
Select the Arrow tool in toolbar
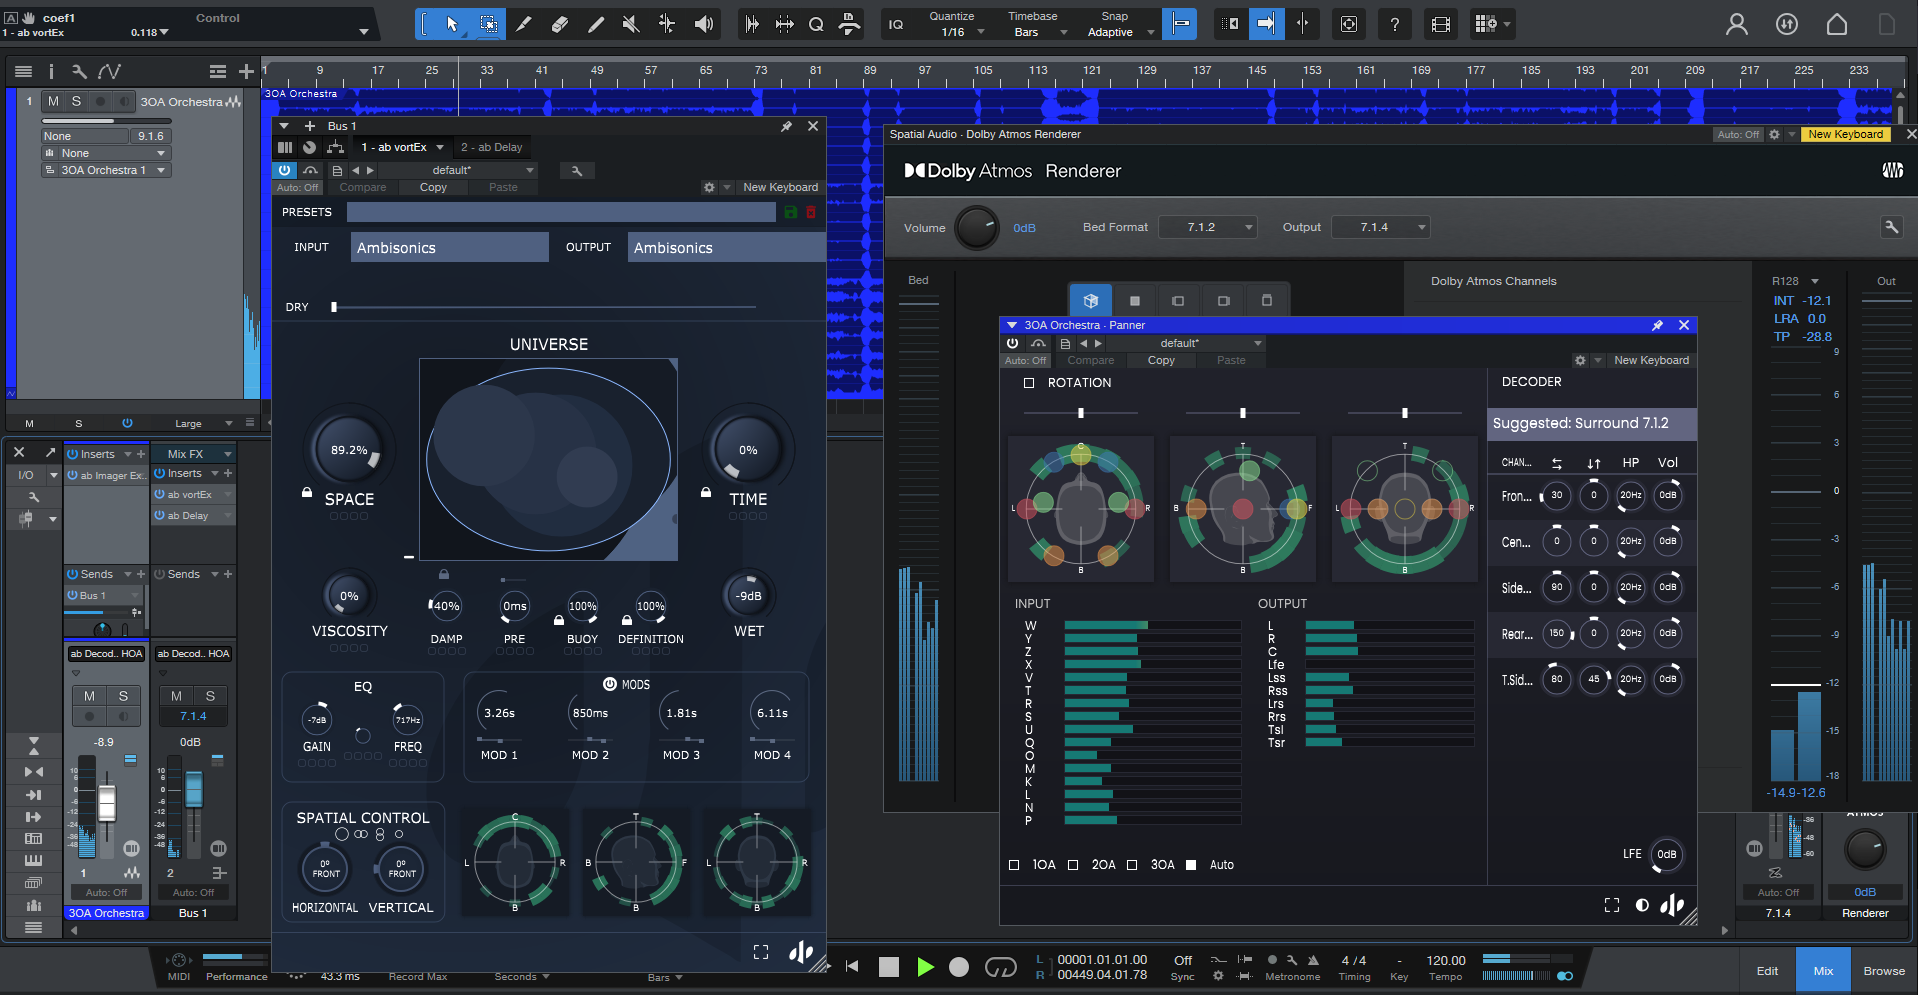(x=452, y=24)
